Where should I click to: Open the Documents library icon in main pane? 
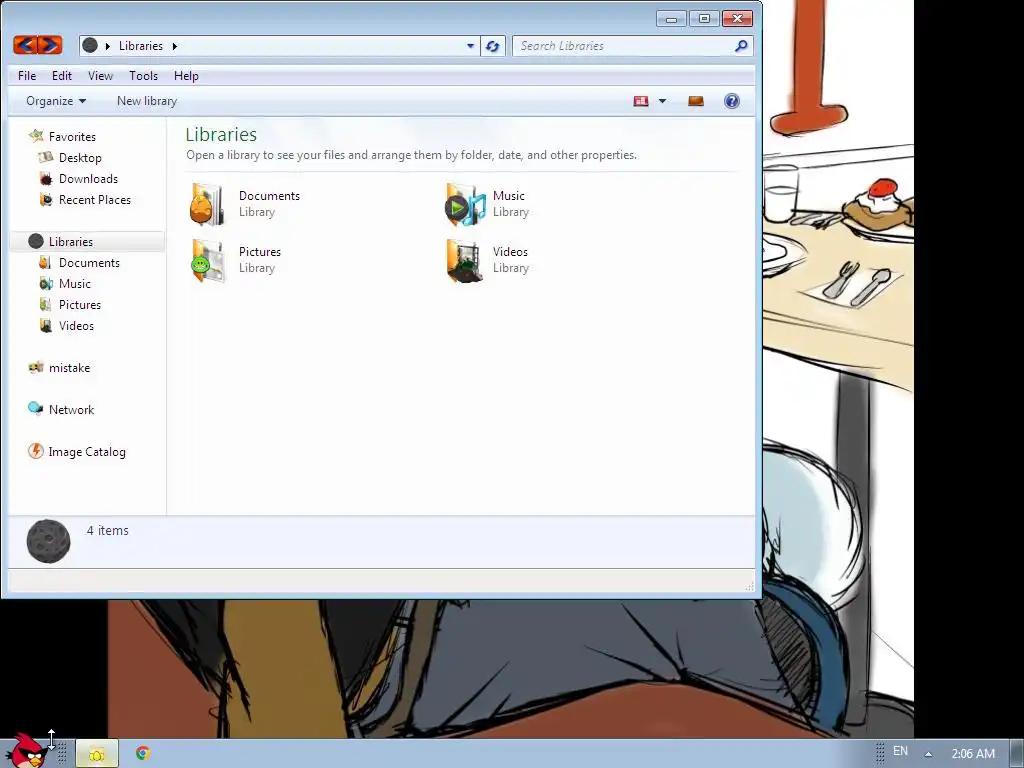click(x=207, y=204)
